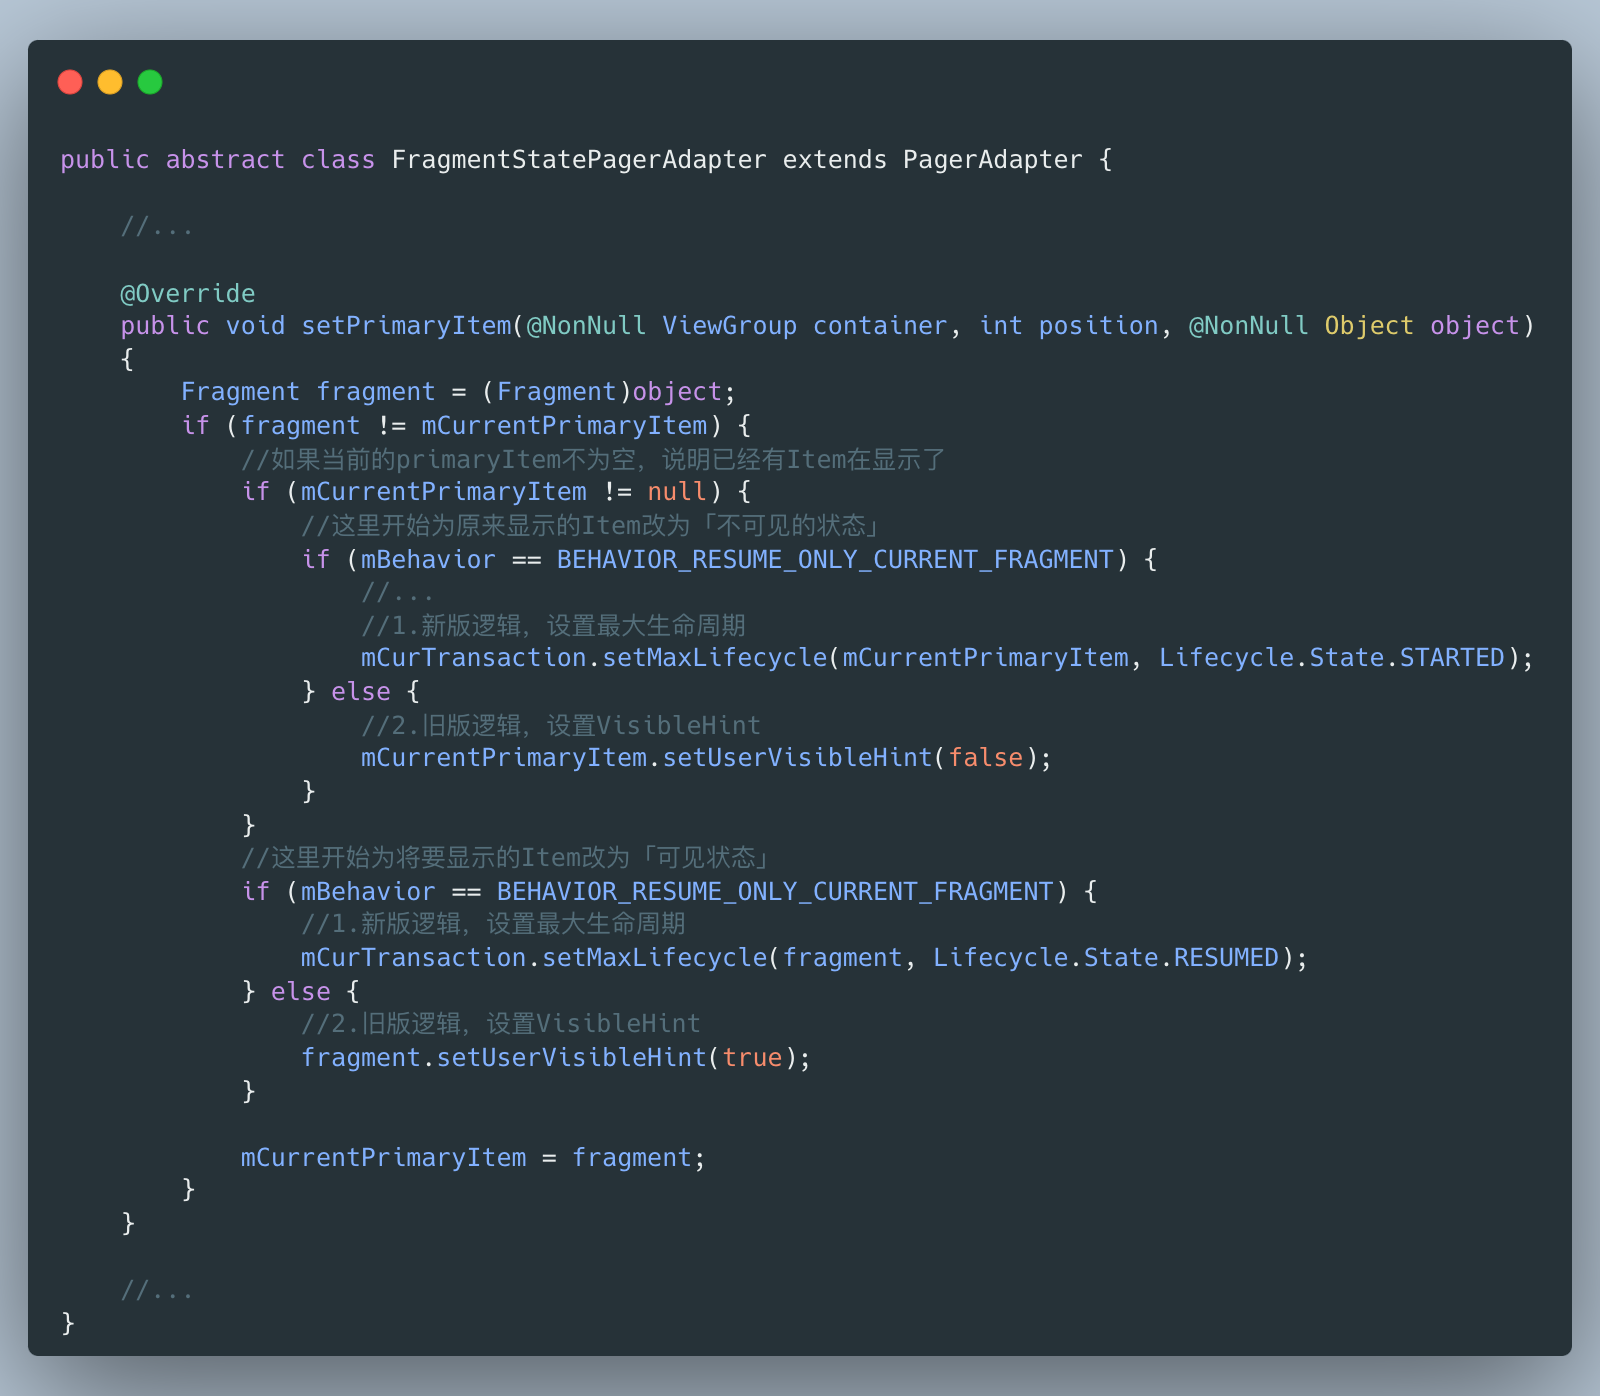Image resolution: width=1600 pixels, height=1396 pixels.
Task: Click the 'int' keyword before position
Action: (1001, 326)
